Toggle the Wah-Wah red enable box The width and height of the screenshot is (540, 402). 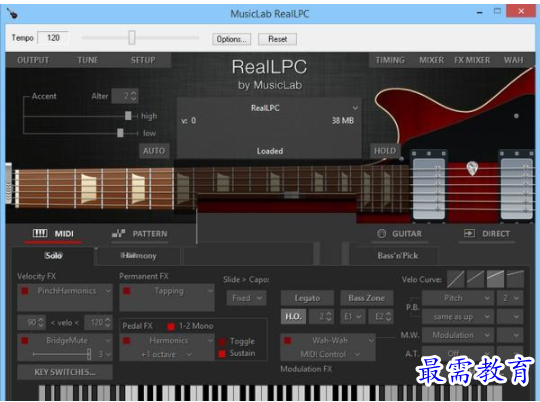tap(288, 340)
